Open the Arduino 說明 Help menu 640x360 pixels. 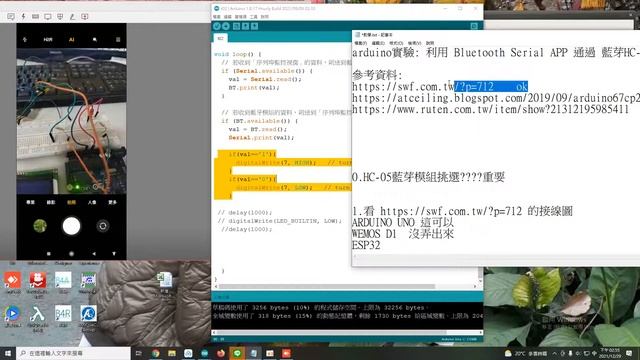pos(264,17)
